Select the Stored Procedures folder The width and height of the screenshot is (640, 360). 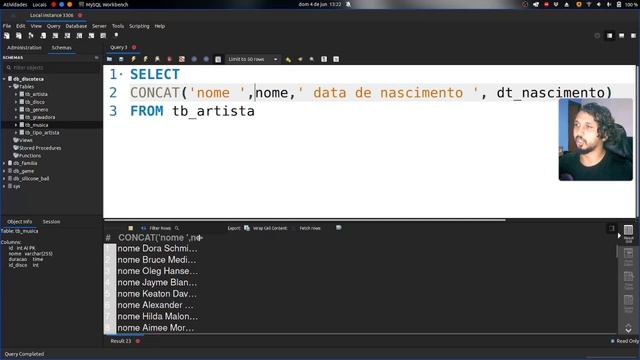pyautogui.click(x=40, y=148)
